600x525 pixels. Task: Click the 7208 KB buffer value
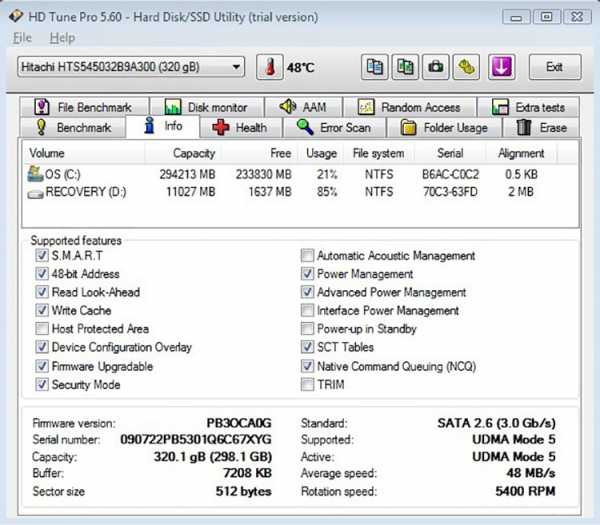coord(247,473)
